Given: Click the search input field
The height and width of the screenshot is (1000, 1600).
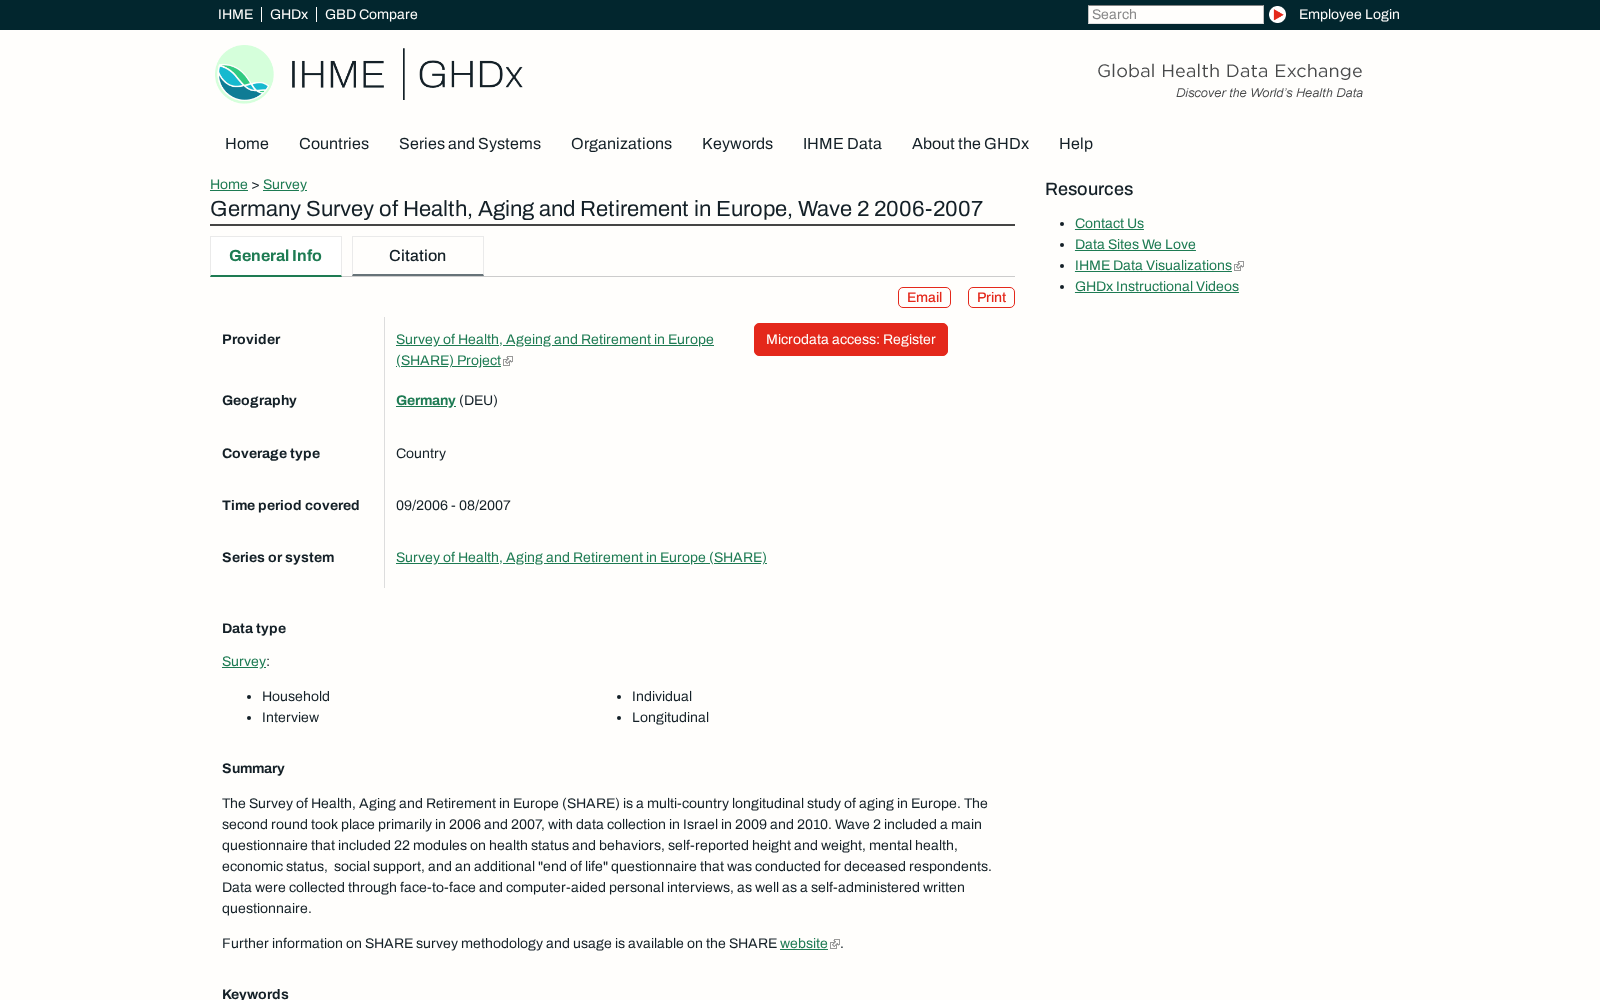Looking at the screenshot, I should click(1176, 14).
